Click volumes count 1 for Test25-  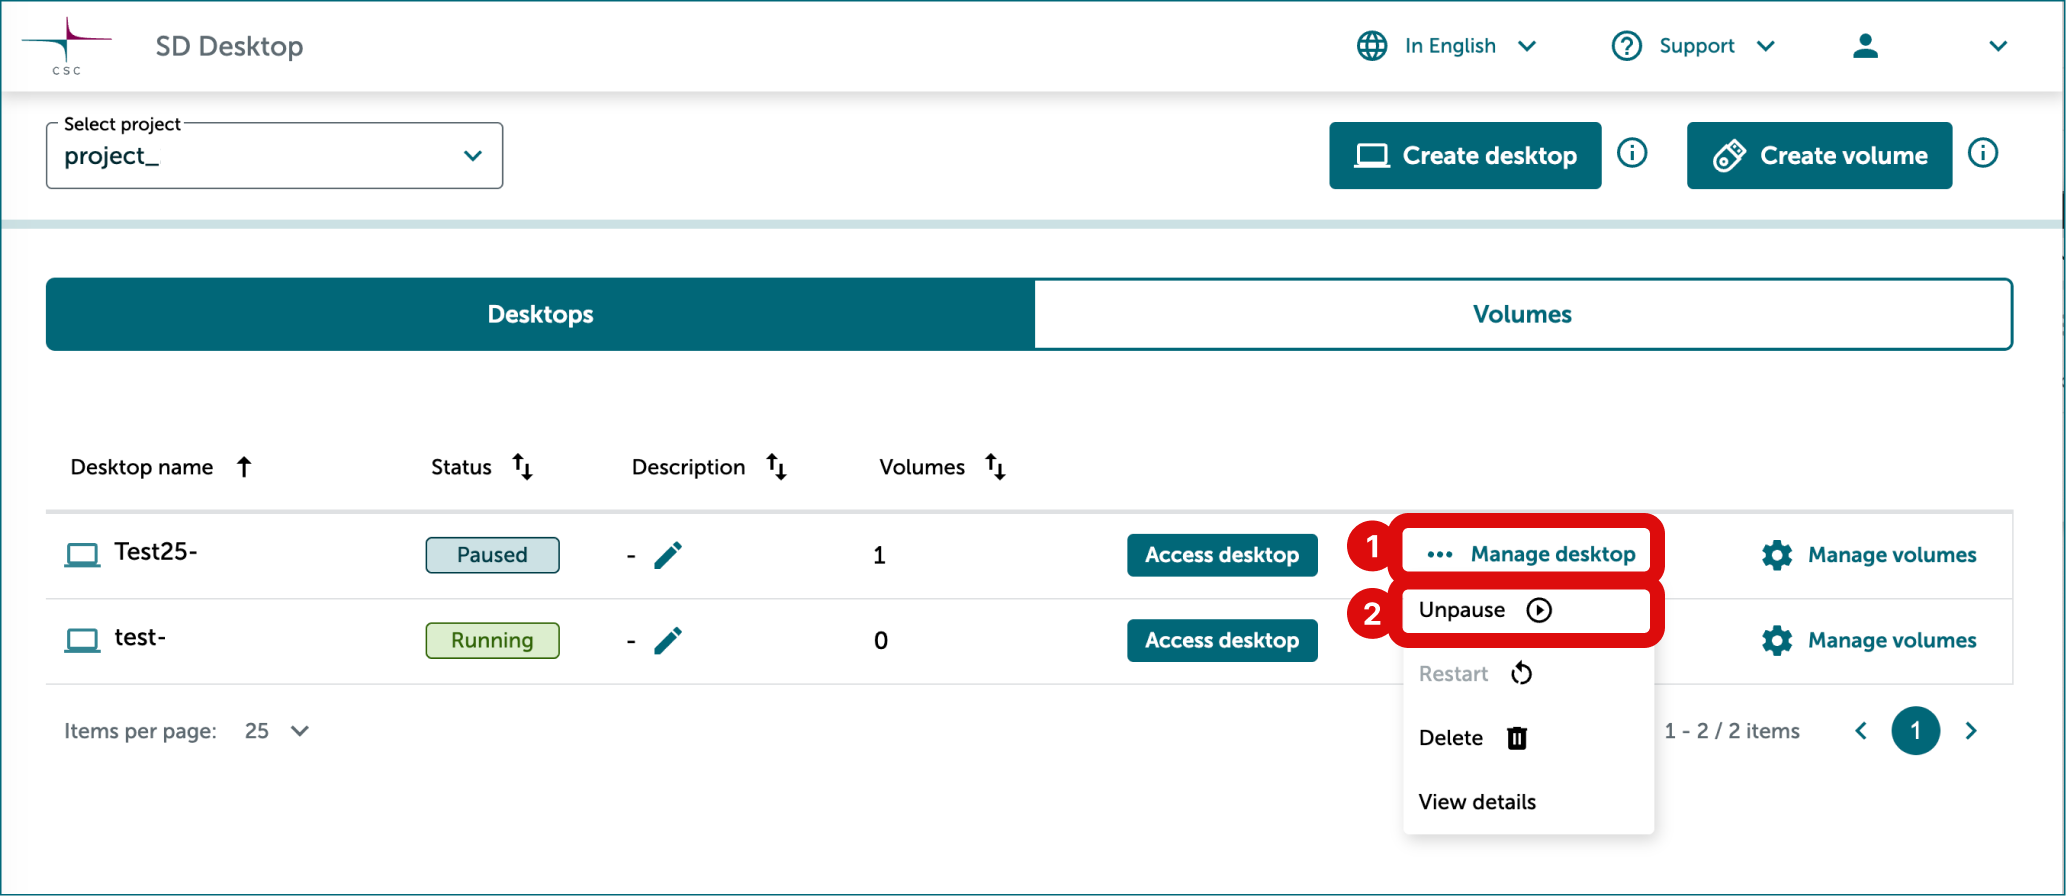[x=879, y=555]
